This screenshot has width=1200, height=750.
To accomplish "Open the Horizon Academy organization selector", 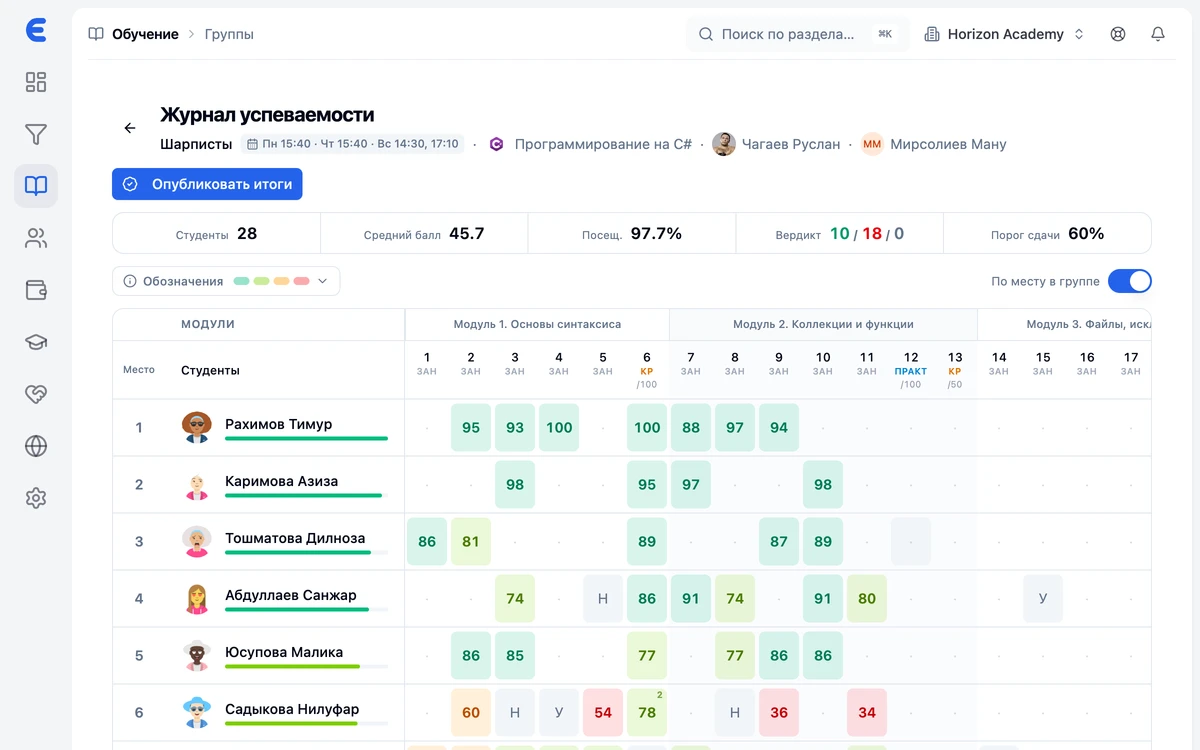I will [1005, 34].
